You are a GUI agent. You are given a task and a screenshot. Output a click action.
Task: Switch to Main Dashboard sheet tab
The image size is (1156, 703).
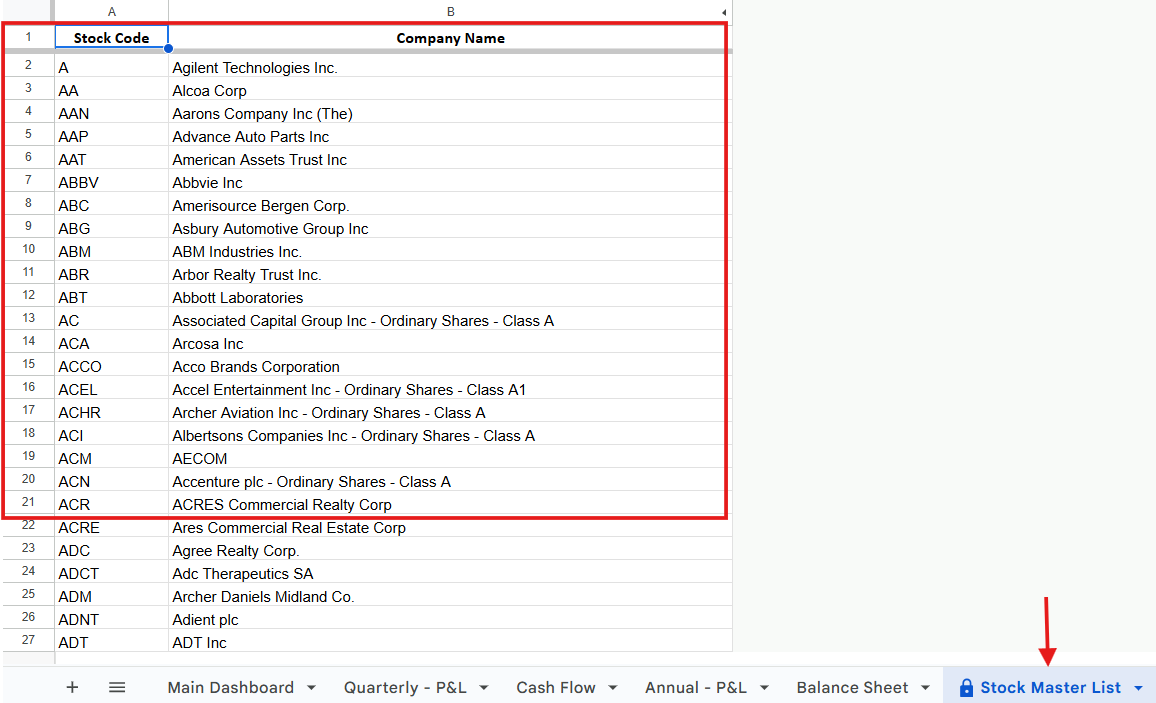[x=230, y=688]
